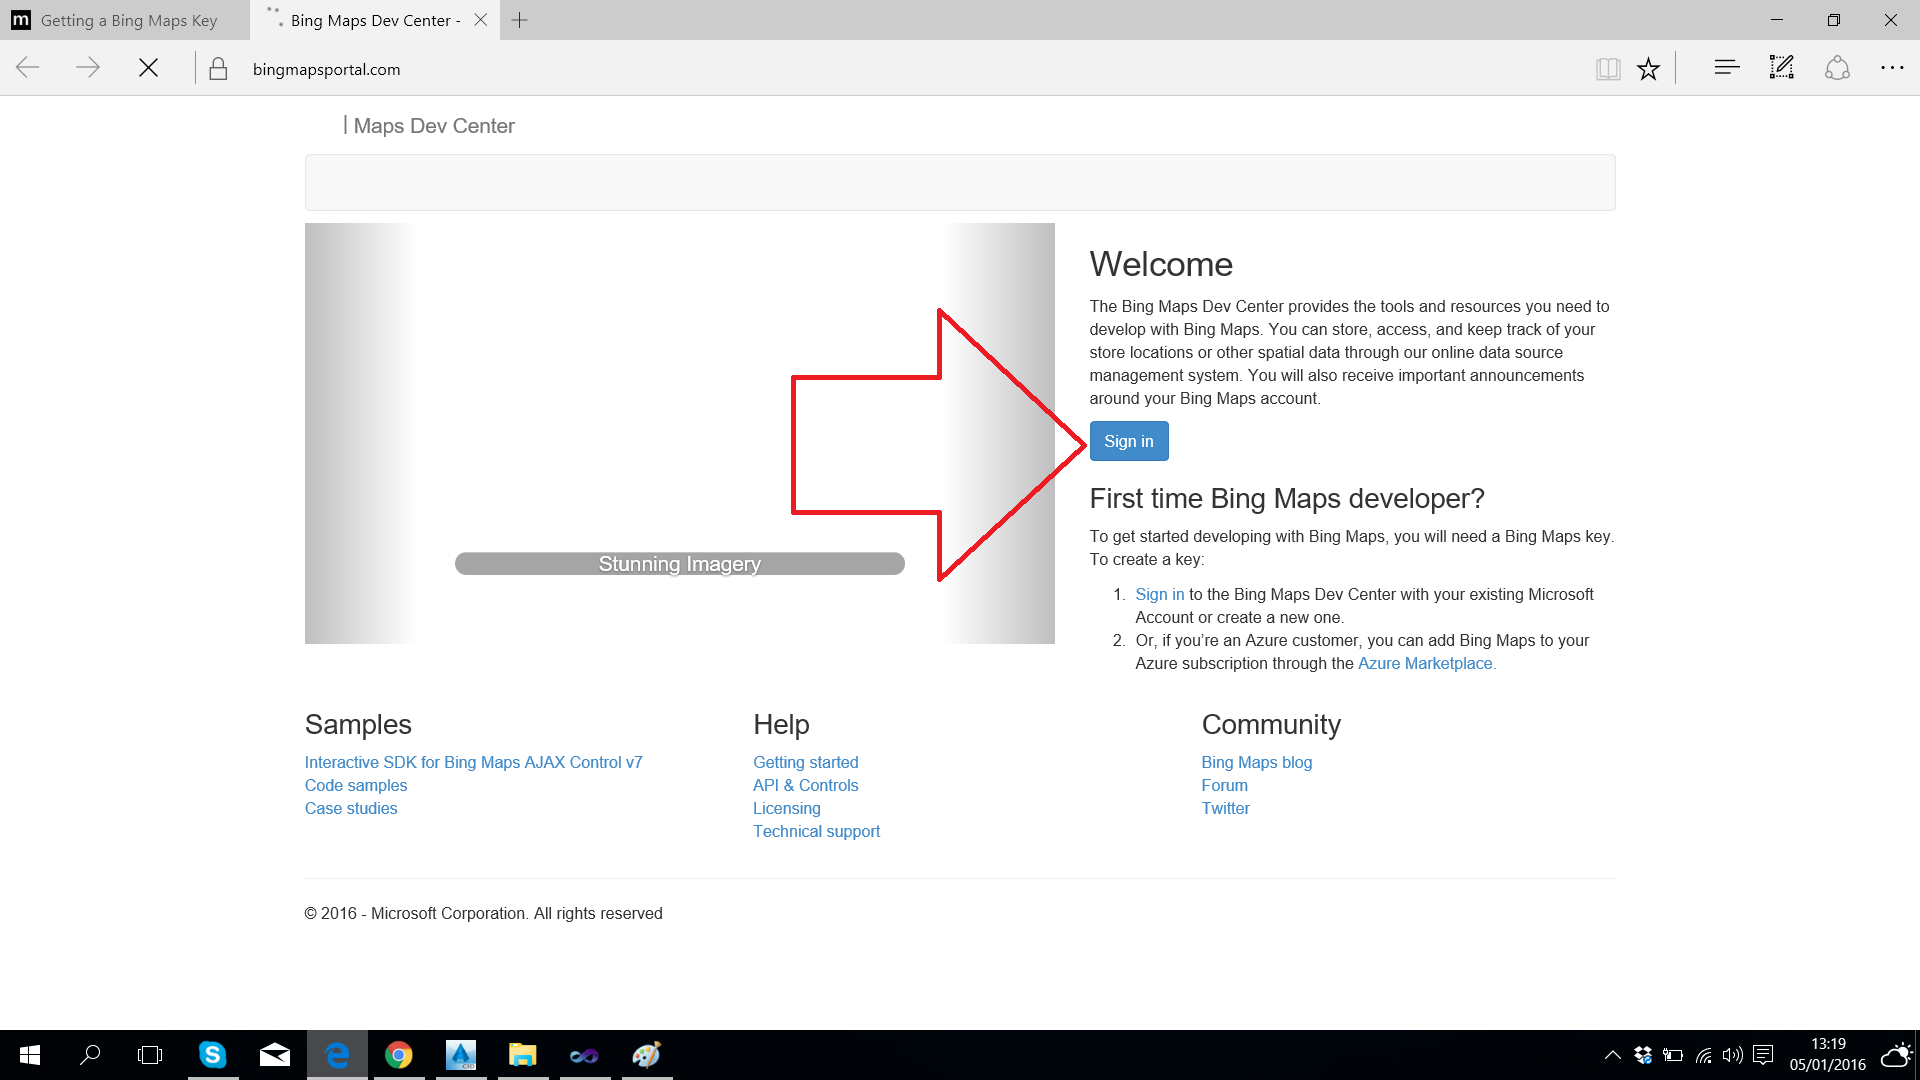Close the Bing Maps Dev Center tab
The image size is (1920, 1080).
480,20
